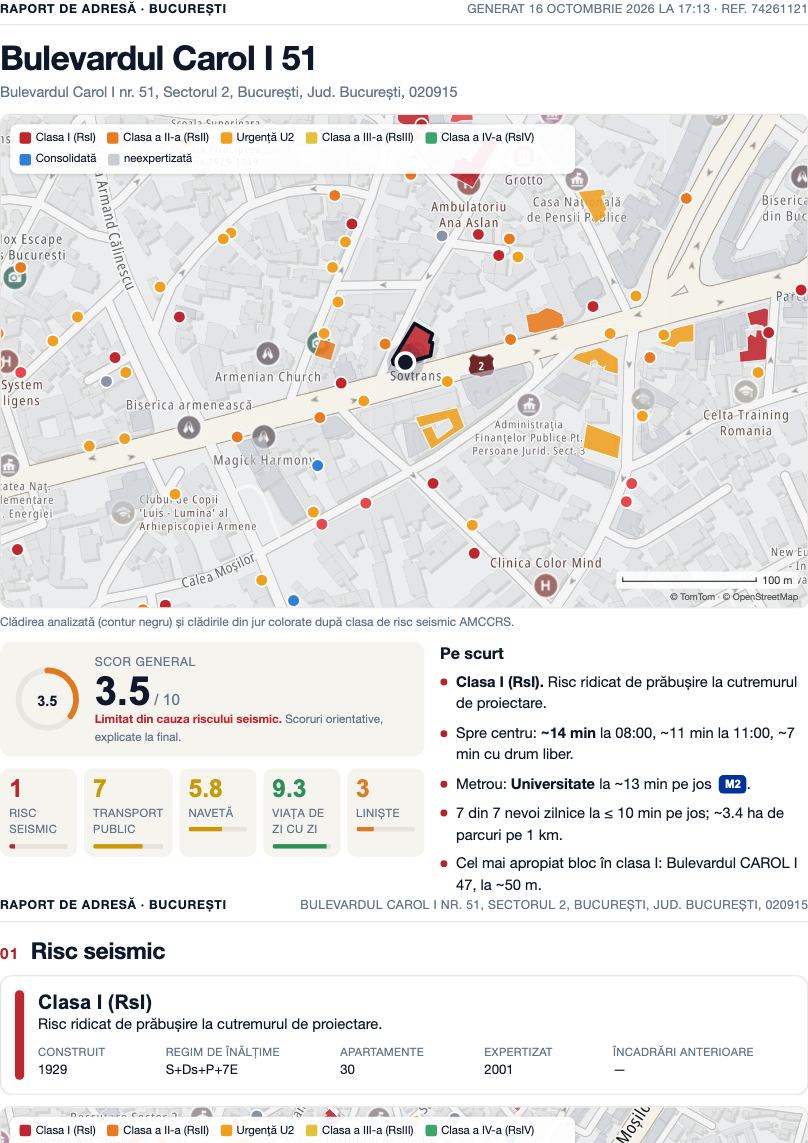Click the black Sovtrans location marker
808x1143 pixels.
(405, 362)
